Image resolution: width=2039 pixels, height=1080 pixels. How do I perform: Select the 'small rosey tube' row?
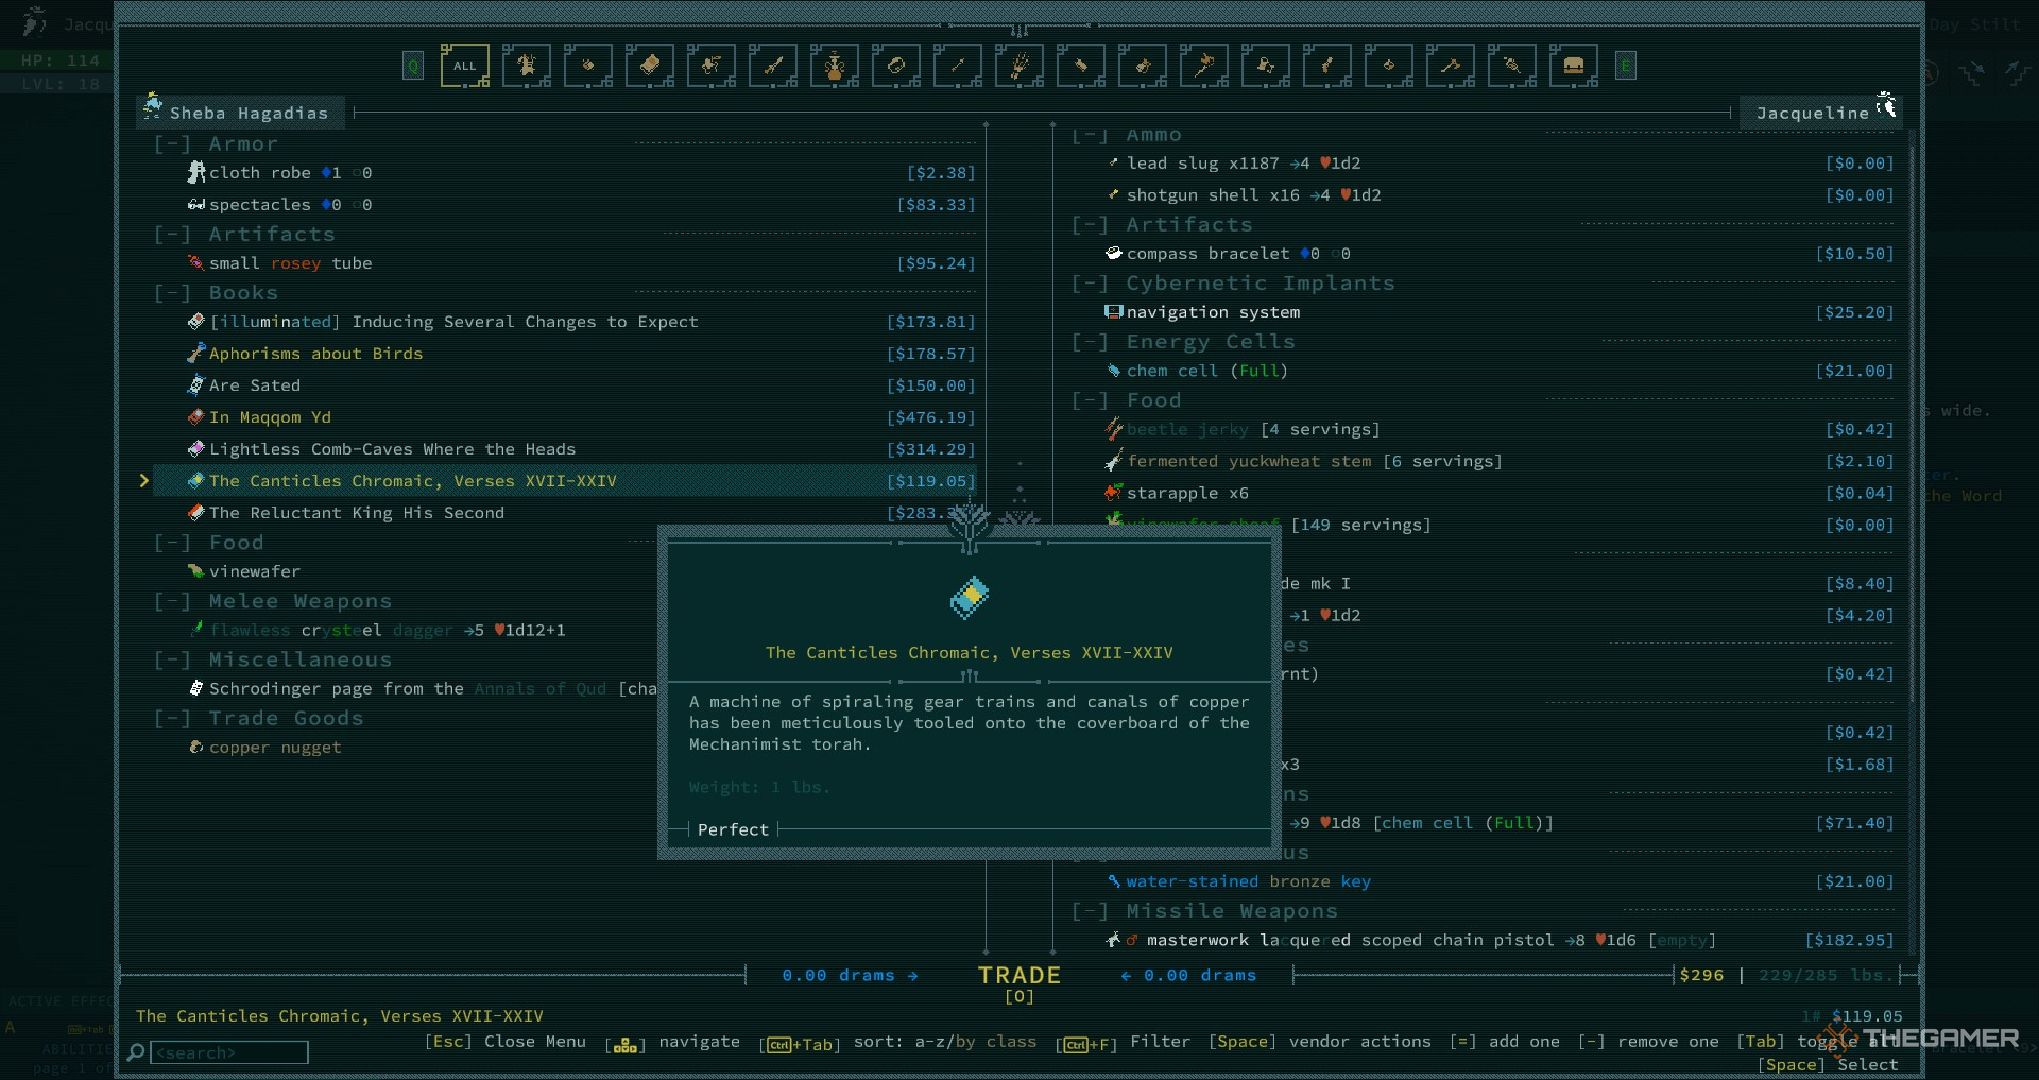pyautogui.click(x=565, y=263)
